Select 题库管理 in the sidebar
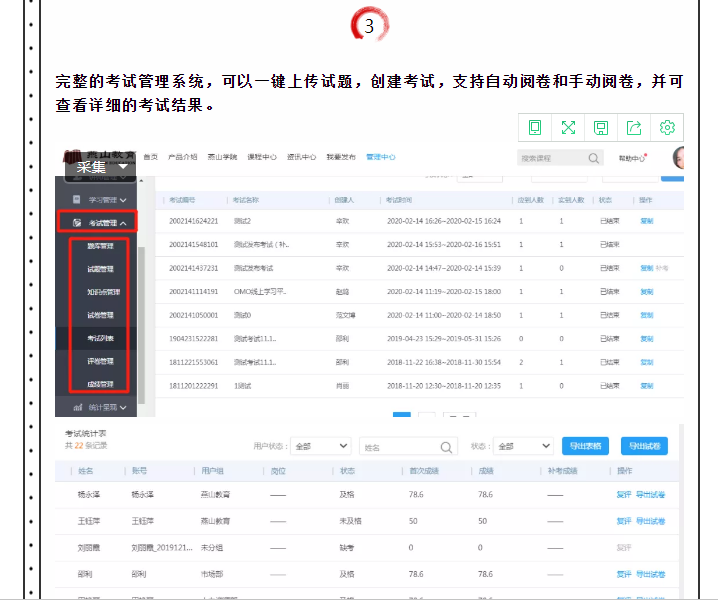The image size is (718, 600). point(100,246)
